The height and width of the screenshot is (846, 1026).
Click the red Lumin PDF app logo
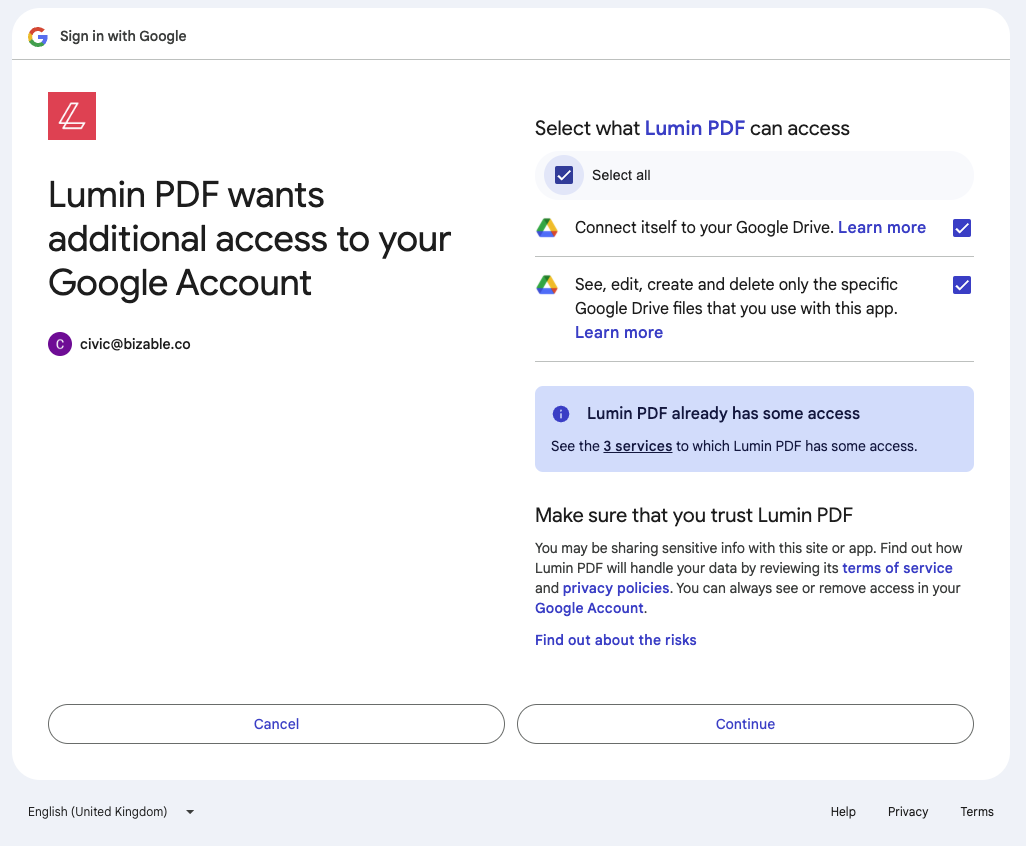pyautogui.click(x=72, y=116)
